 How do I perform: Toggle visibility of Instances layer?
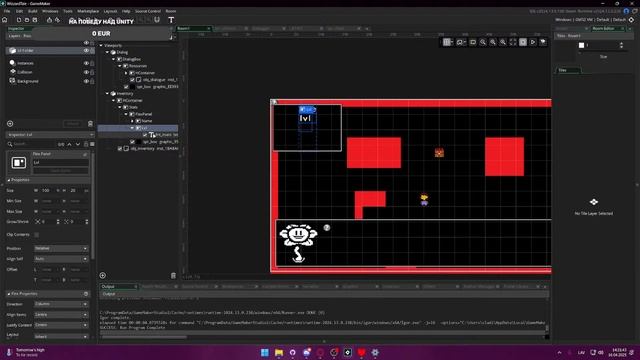[x=86, y=63]
